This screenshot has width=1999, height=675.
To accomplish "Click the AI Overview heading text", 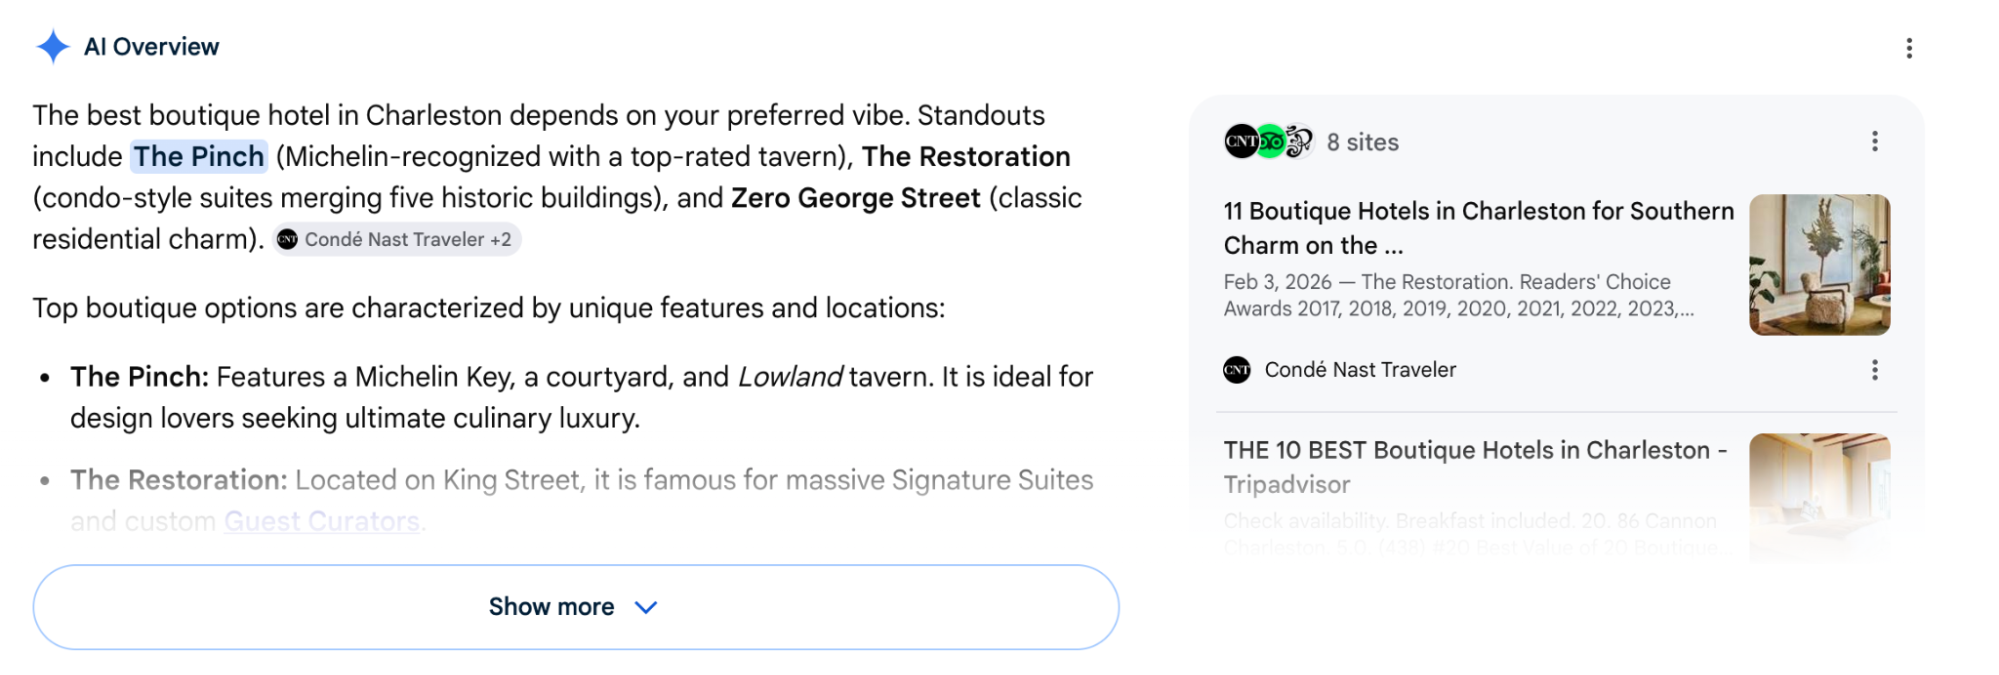I will [151, 47].
